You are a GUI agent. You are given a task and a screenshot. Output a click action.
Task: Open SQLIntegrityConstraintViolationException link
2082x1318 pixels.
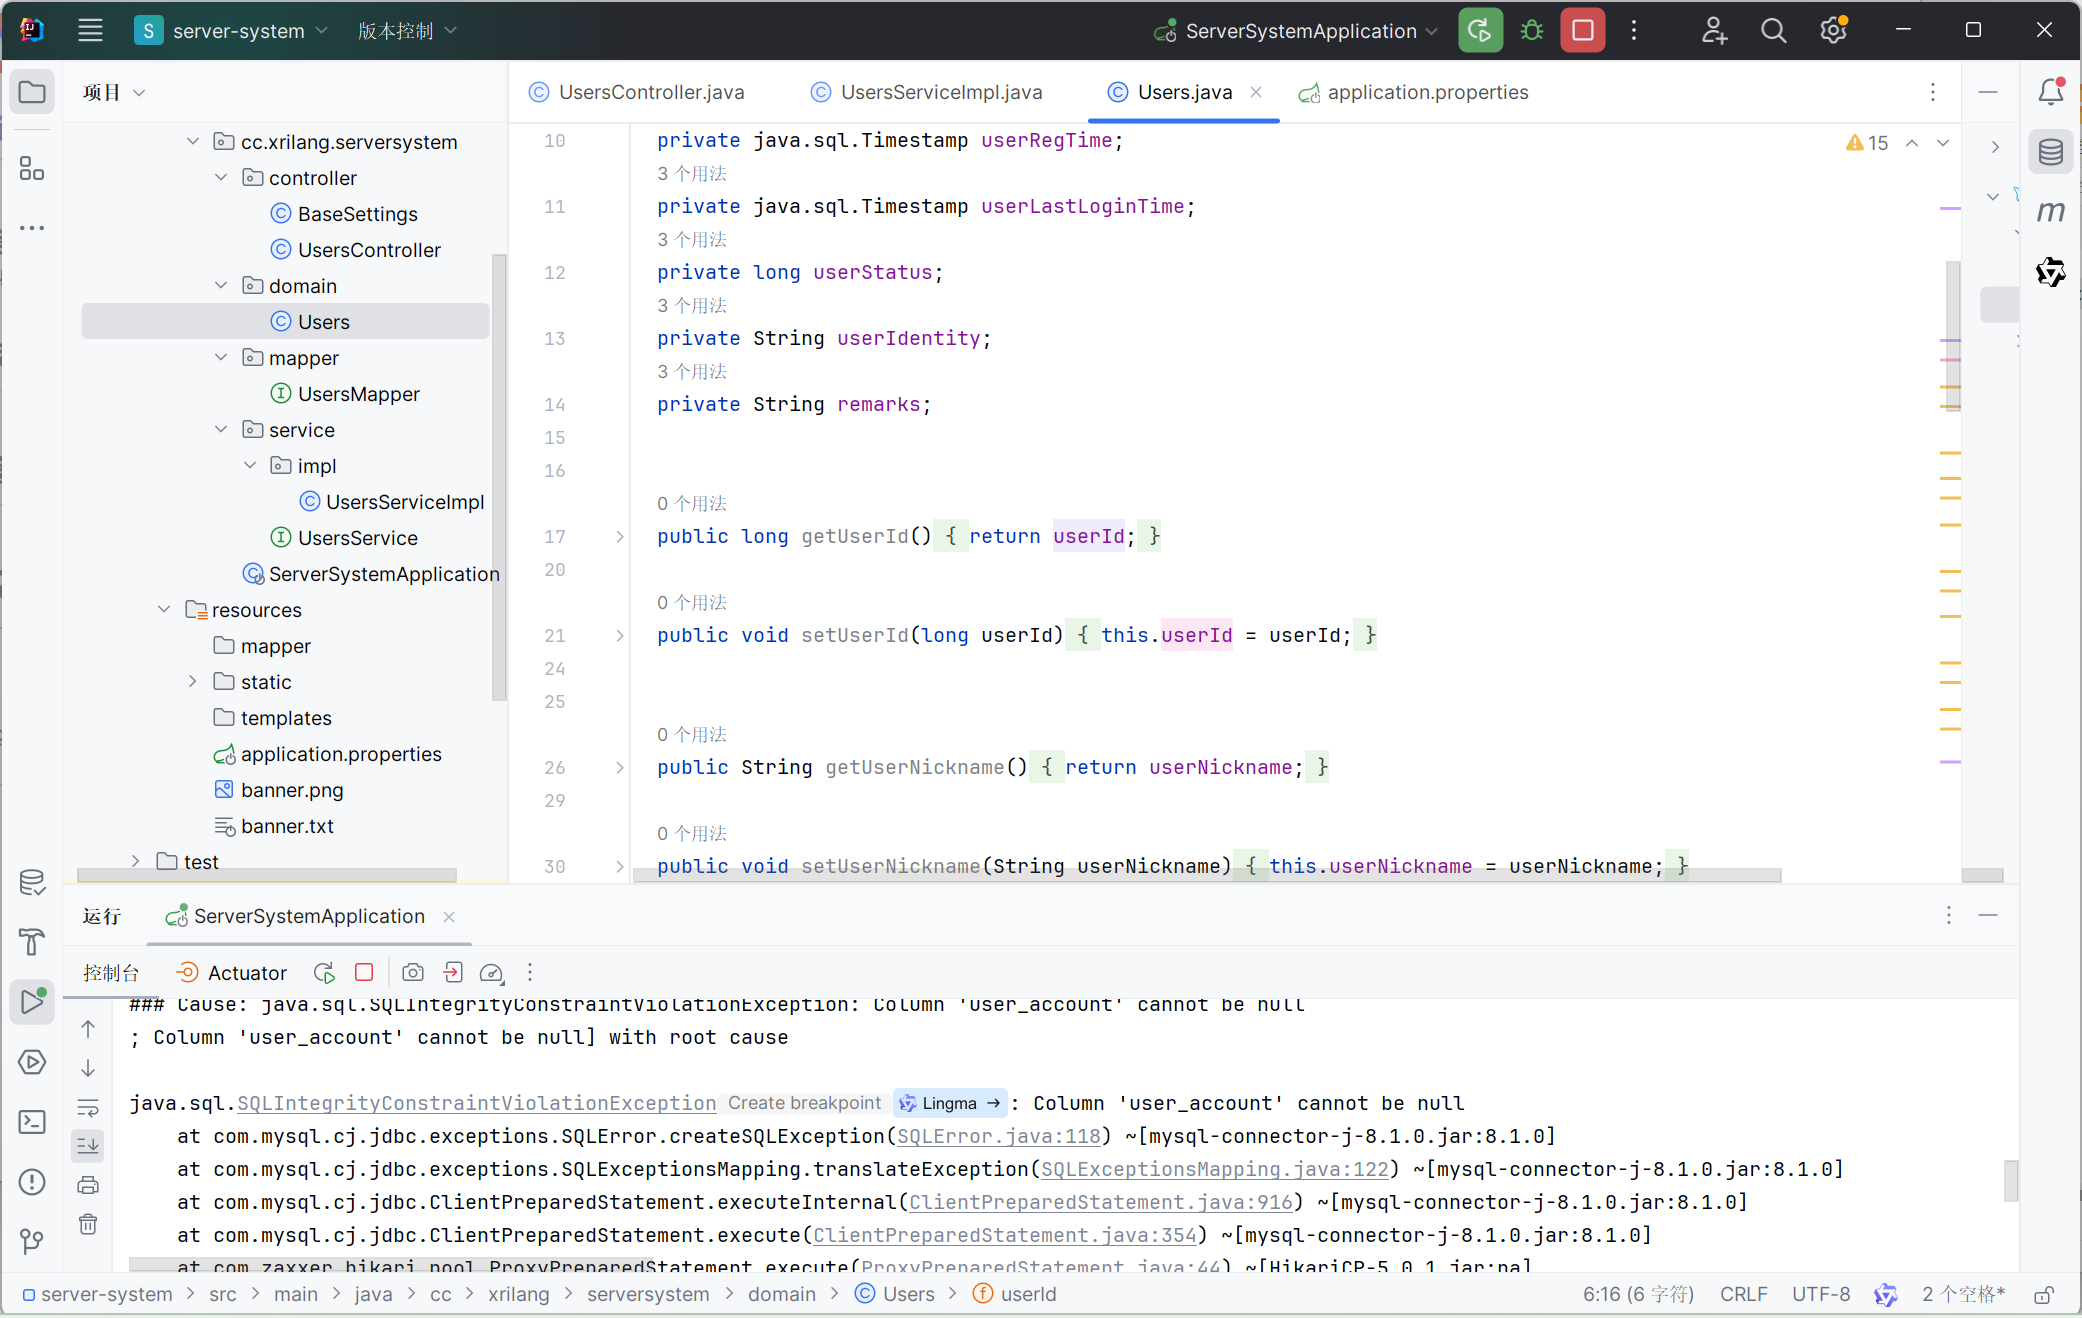point(476,1103)
